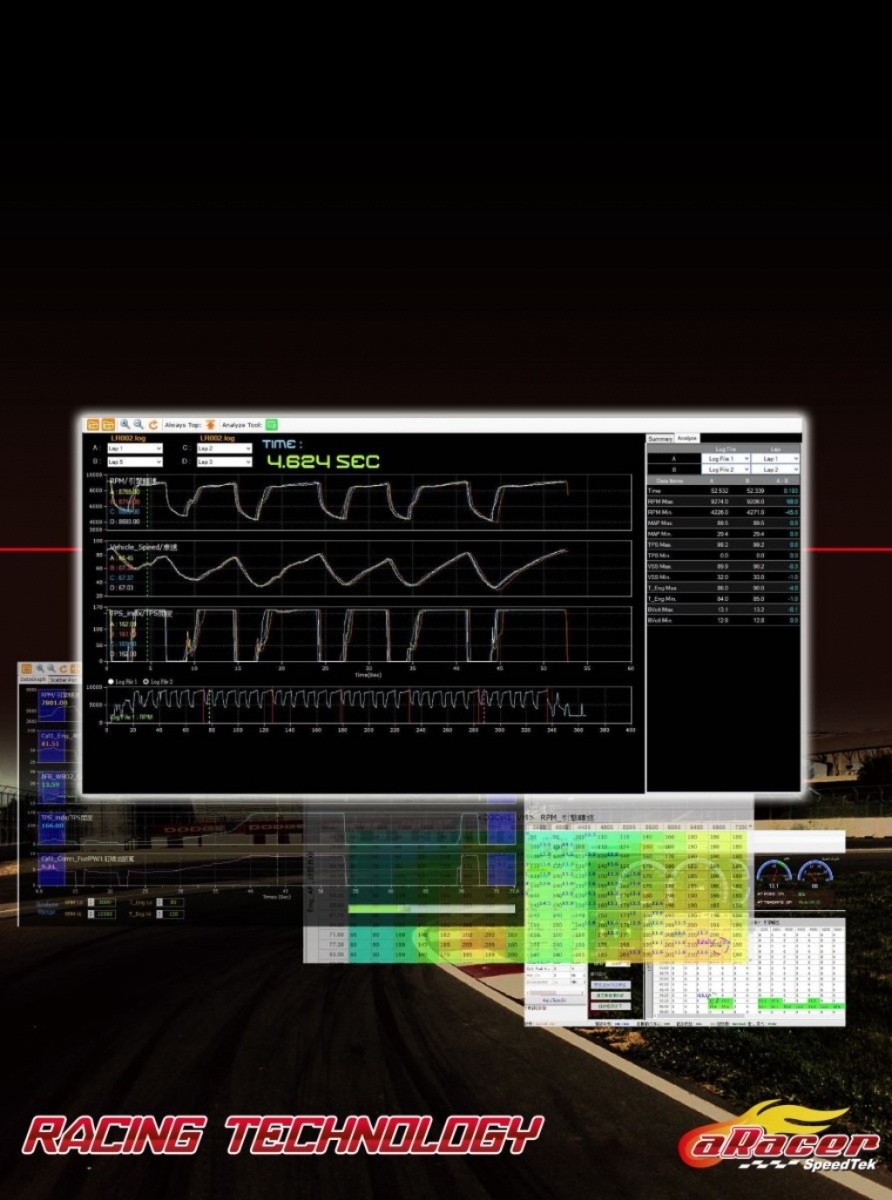This screenshot has width=892, height=1200.
Task: Open the A lap dropdown showing Lap 1
Action: pyautogui.click(x=134, y=449)
